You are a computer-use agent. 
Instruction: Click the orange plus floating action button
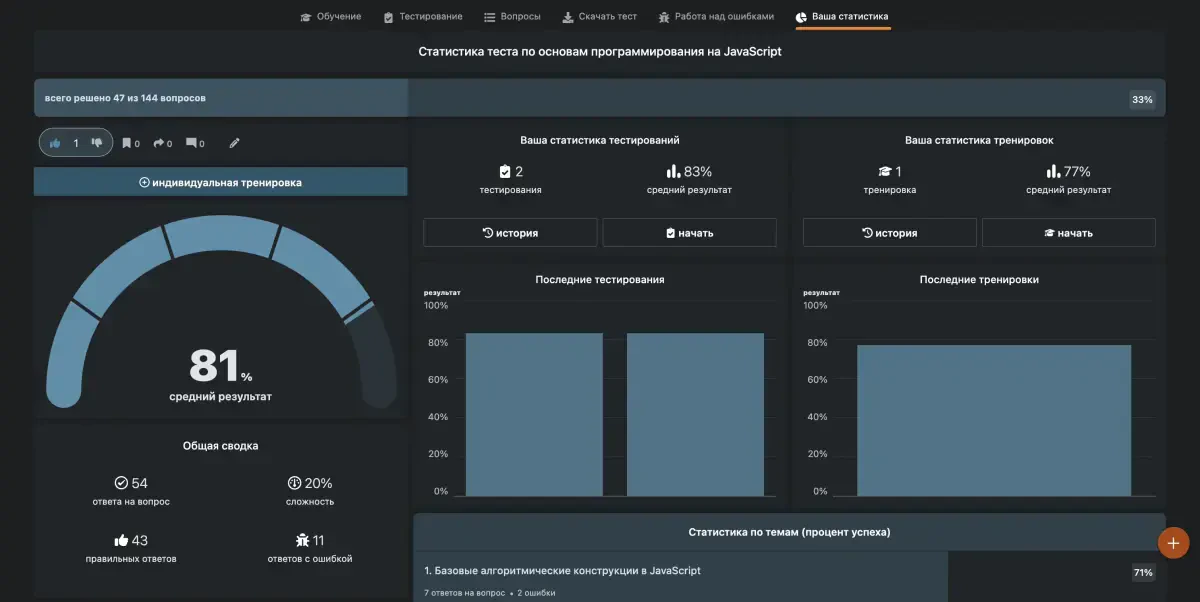(1172, 543)
